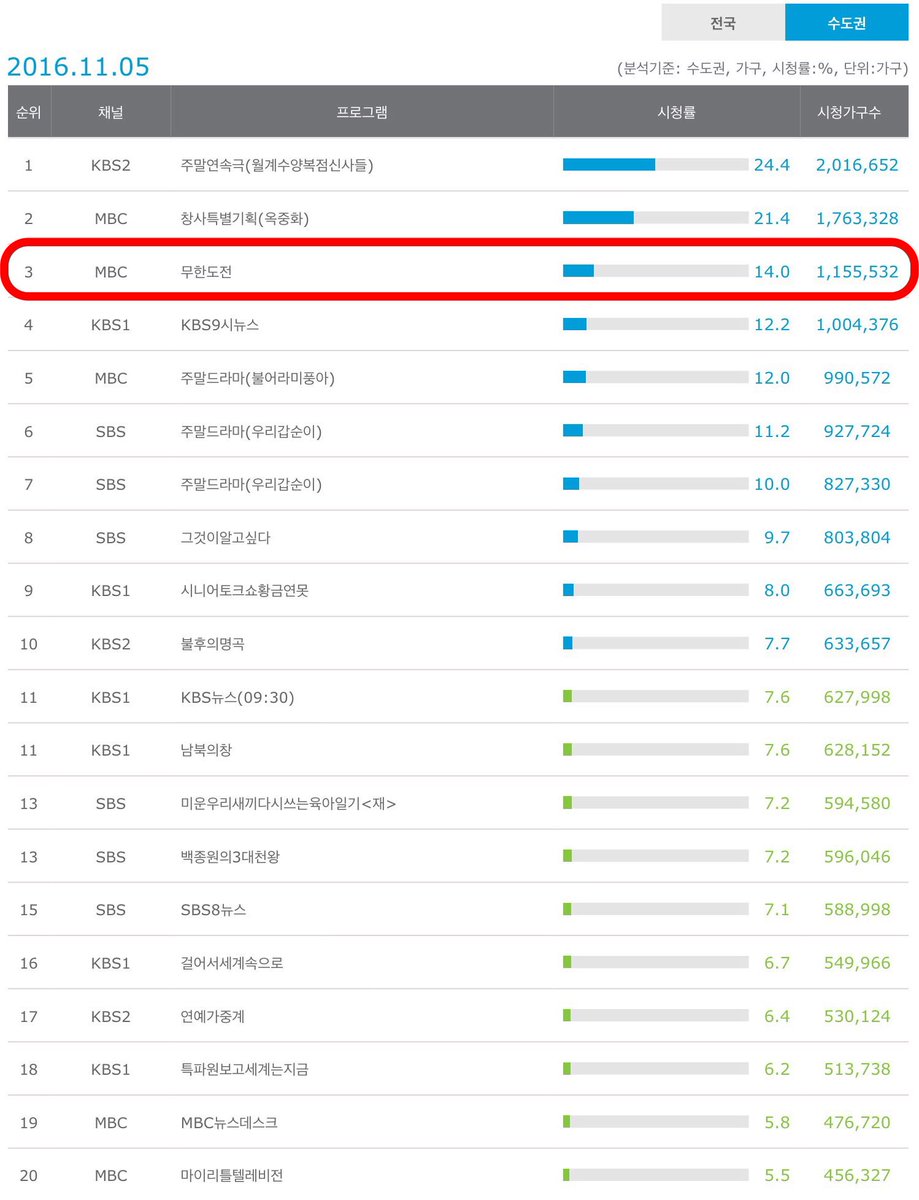Screen dimensions: 919x1200
Task: Click the 530,124 household count
Action: click(x=857, y=1016)
